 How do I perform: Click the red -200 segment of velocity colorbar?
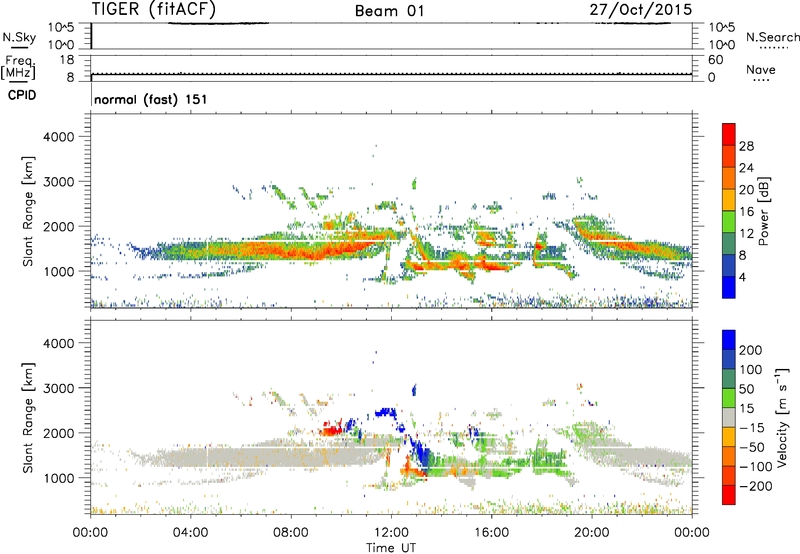pyautogui.click(x=729, y=495)
